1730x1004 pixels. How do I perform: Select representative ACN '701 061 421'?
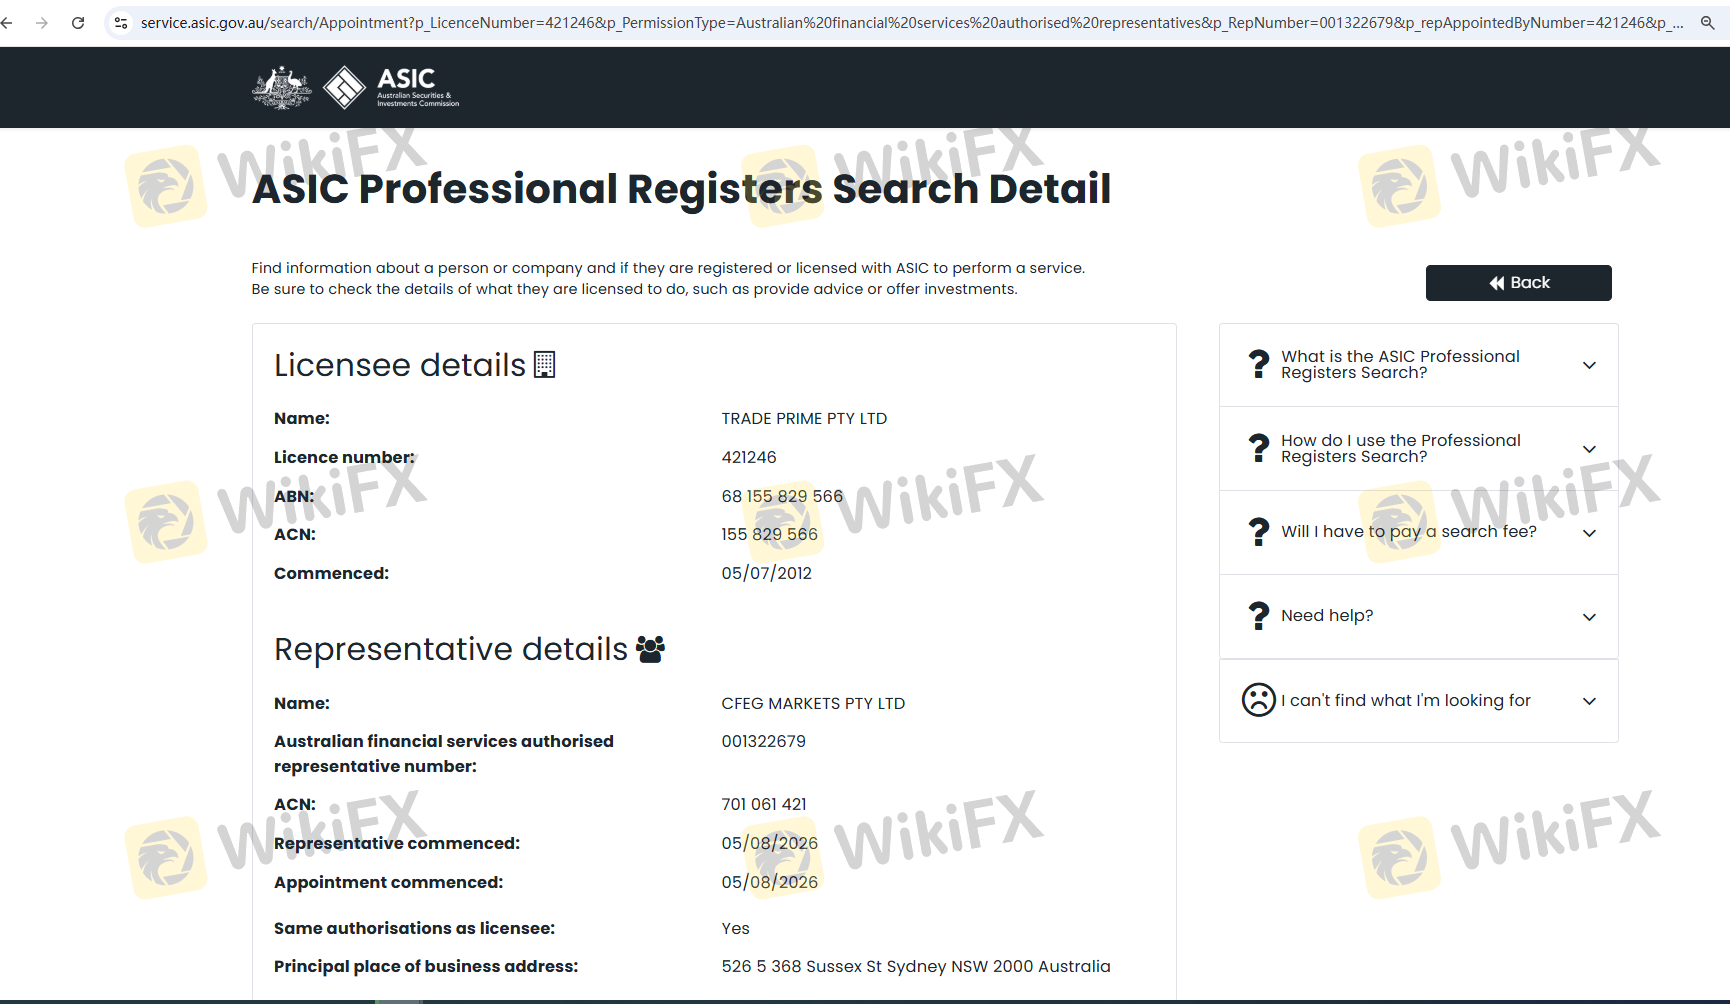pyautogui.click(x=764, y=804)
